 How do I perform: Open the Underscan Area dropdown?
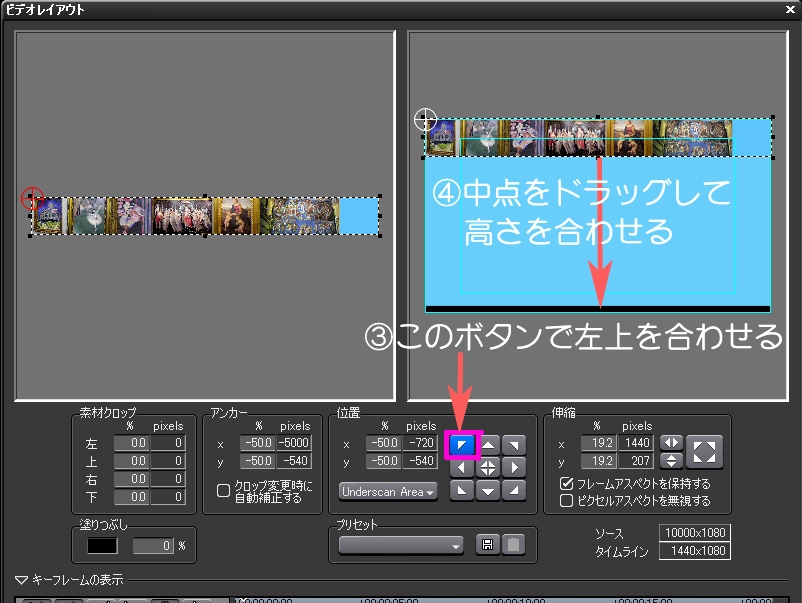(x=388, y=491)
